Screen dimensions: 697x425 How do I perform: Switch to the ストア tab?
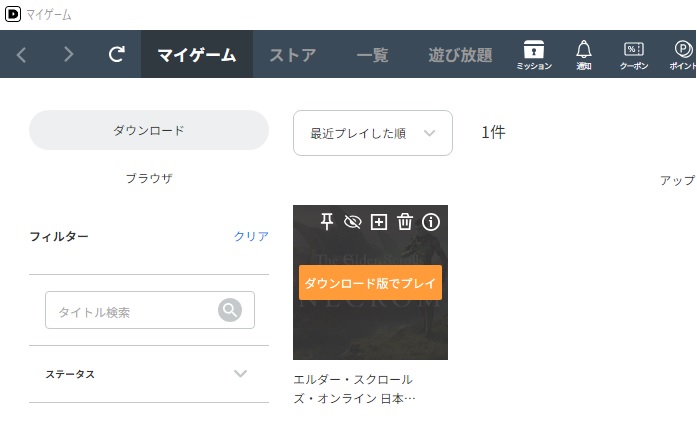(292, 55)
